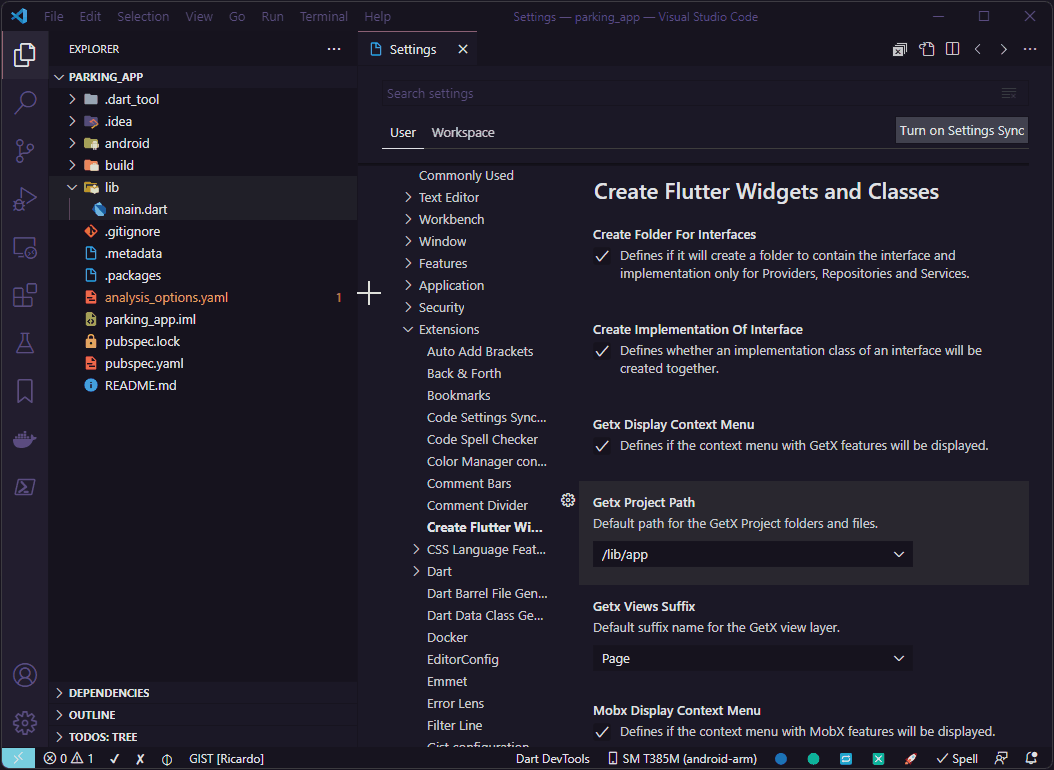Viewport: 1054px width, 770px height.
Task: Open the Getx Project Path dropdown
Action: coord(753,554)
